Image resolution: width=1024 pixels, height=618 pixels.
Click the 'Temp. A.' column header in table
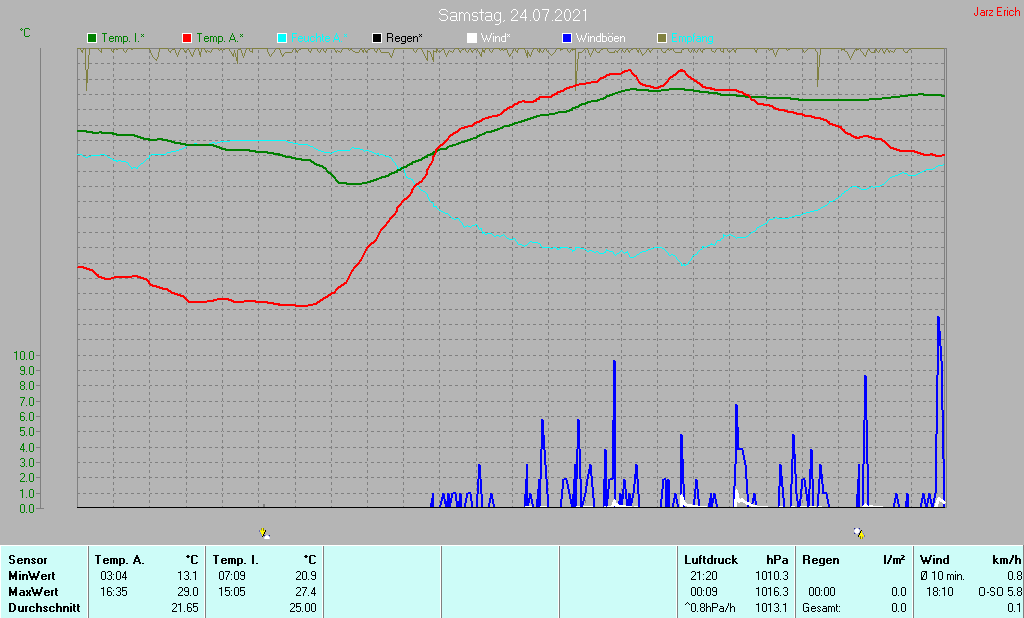click(120, 560)
